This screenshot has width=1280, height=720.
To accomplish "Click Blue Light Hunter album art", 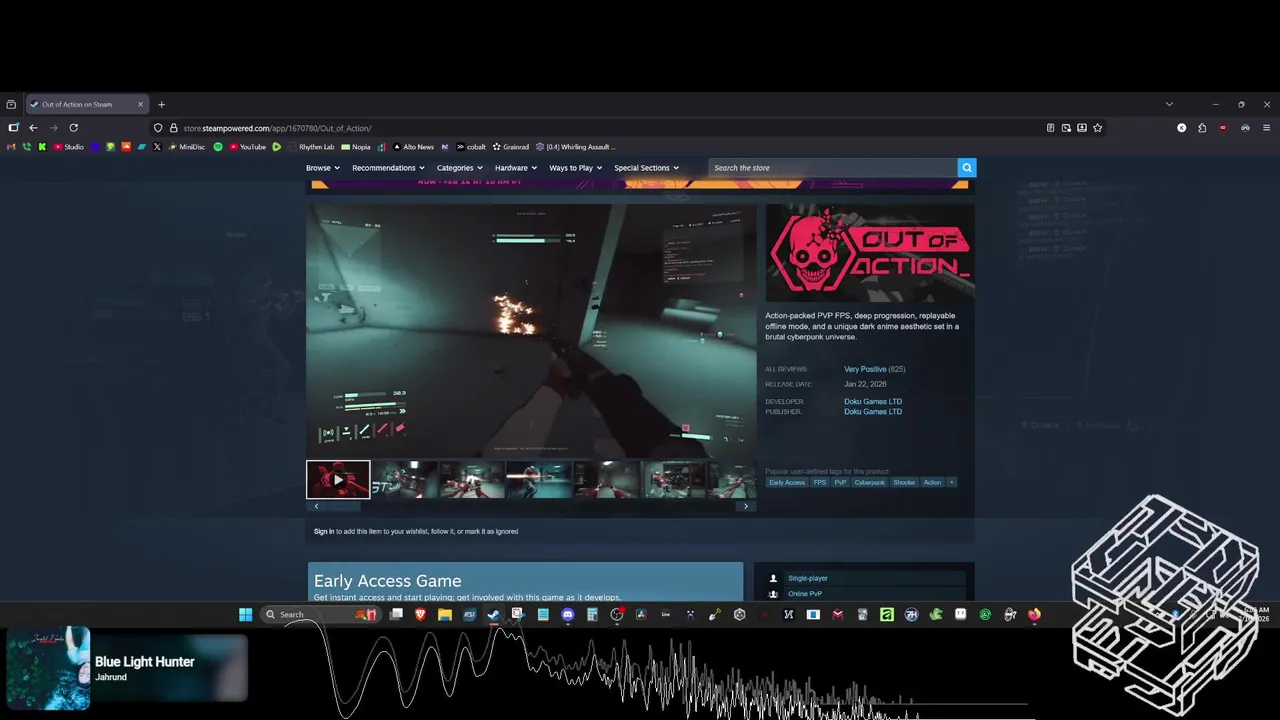I will (48, 668).
